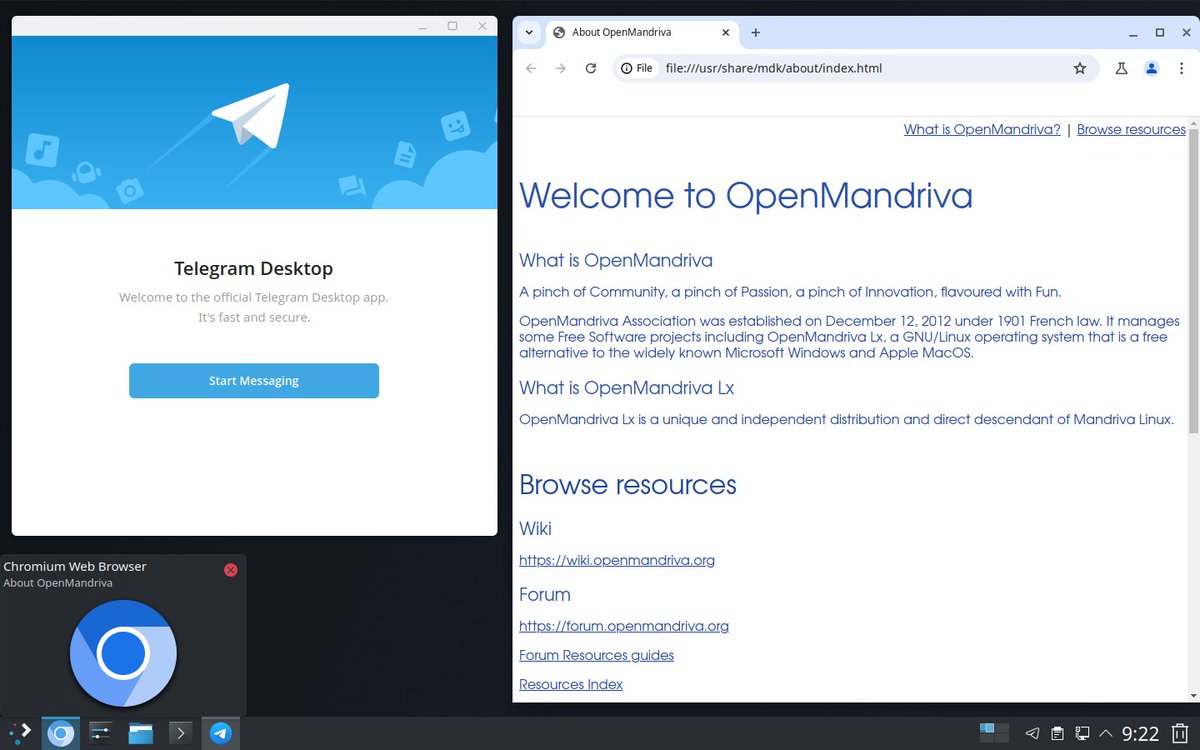The height and width of the screenshot is (750, 1200).
Task: Click the Chromium window preview thumbnail
Action: [x=123, y=653]
